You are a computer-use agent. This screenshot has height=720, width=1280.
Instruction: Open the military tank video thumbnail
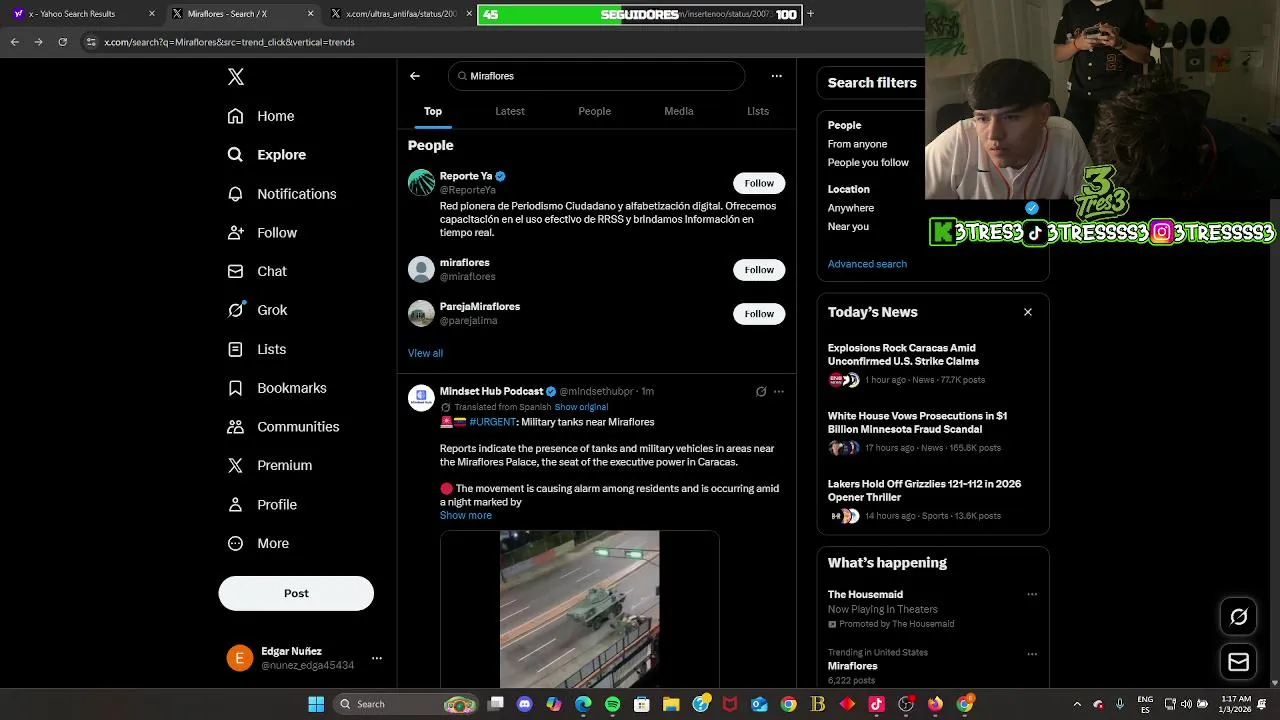[580, 609]
